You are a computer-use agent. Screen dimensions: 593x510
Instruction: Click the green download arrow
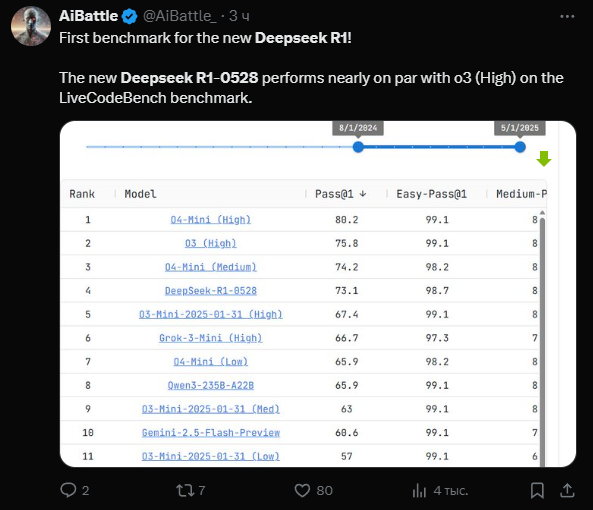click(x=543, y=158)
